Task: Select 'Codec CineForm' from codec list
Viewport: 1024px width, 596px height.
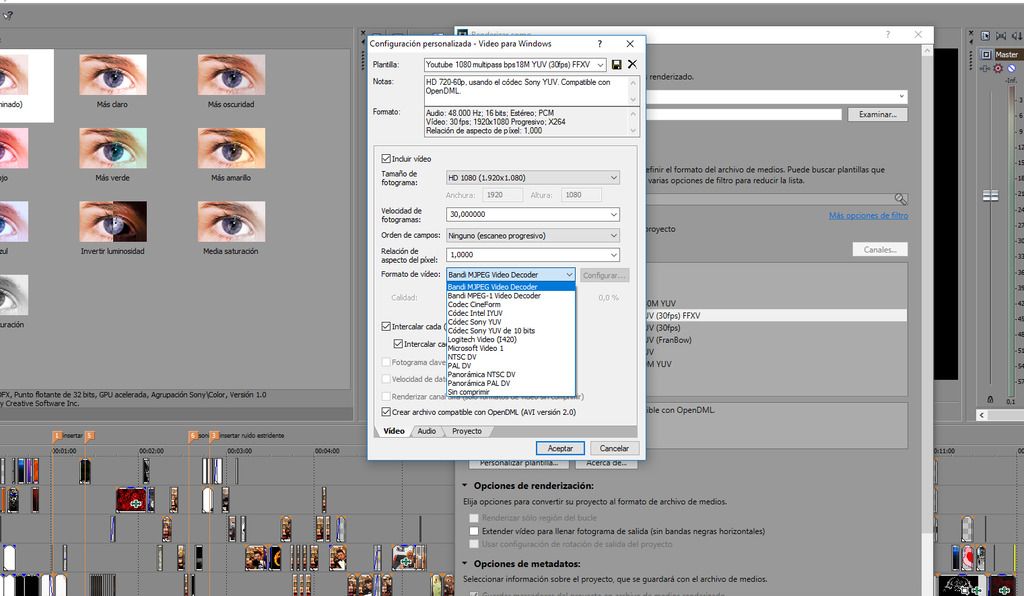Action: [x=511, y=304]
